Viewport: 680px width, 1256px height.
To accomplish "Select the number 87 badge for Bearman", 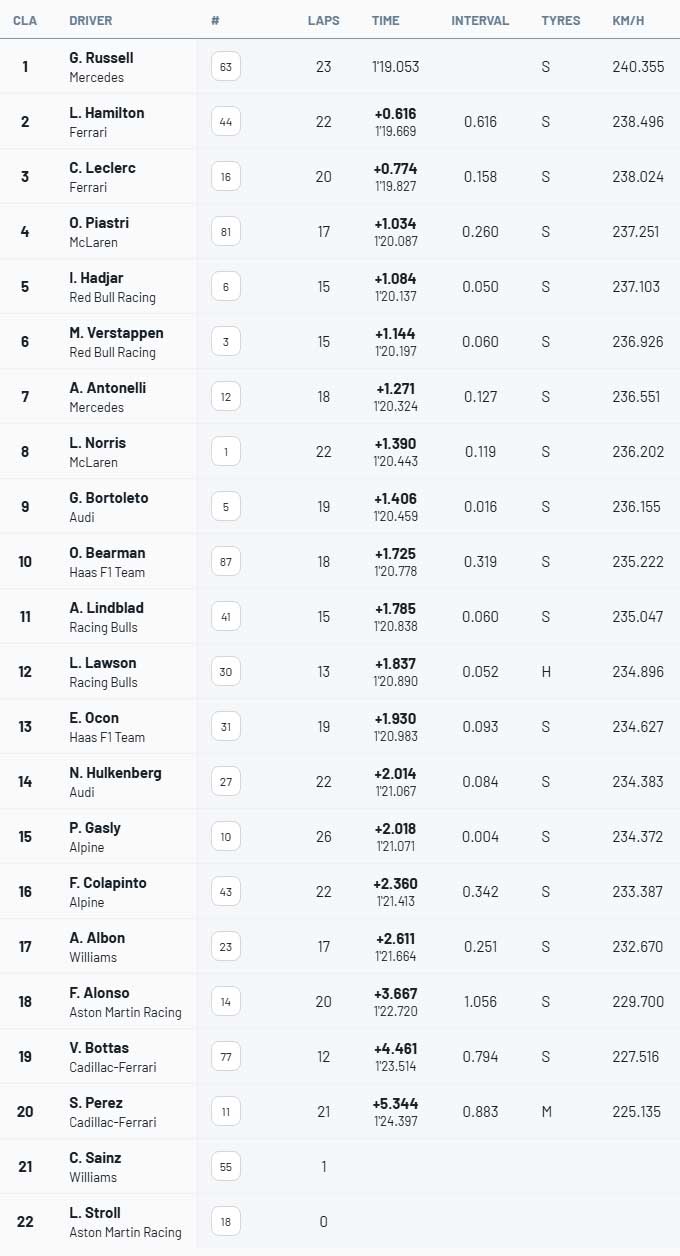I will [x=226, y=562].
